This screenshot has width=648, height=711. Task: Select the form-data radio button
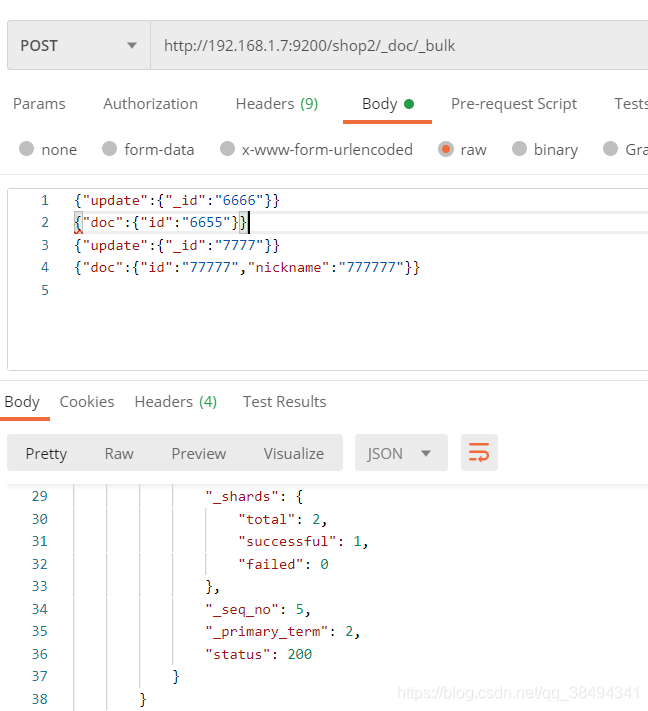pyautogui.click(x=110, y=149)
